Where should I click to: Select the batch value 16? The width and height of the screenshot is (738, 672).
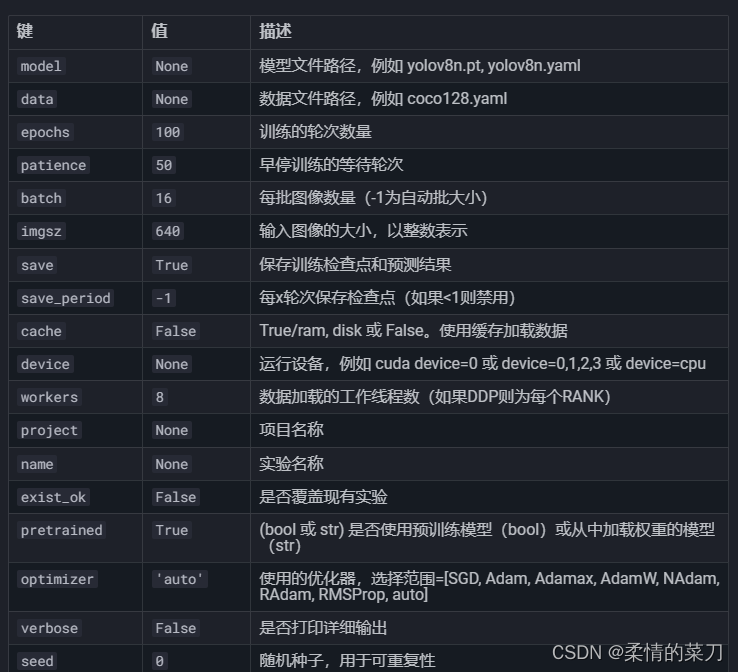tap(164, 198)
